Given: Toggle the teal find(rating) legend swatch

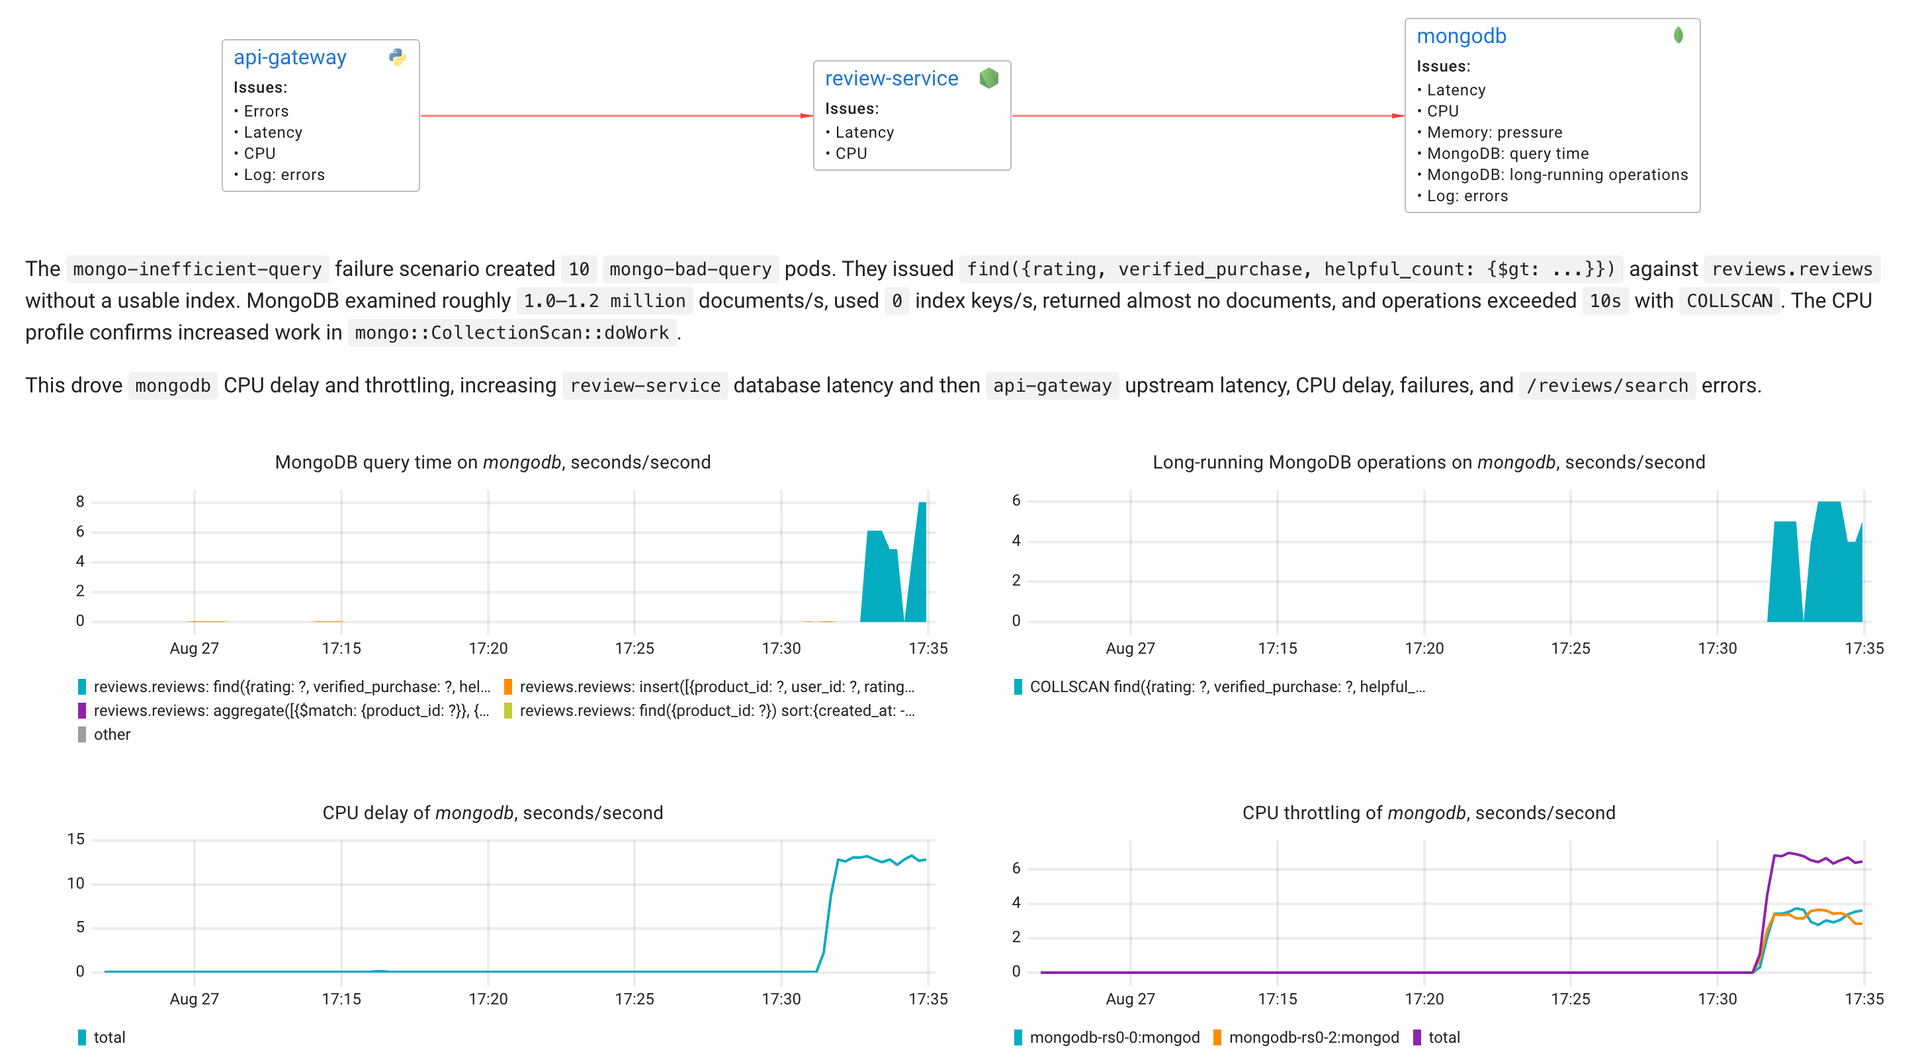Looking at the screenshot, I should pyautogui.click(x=82, y=687).
